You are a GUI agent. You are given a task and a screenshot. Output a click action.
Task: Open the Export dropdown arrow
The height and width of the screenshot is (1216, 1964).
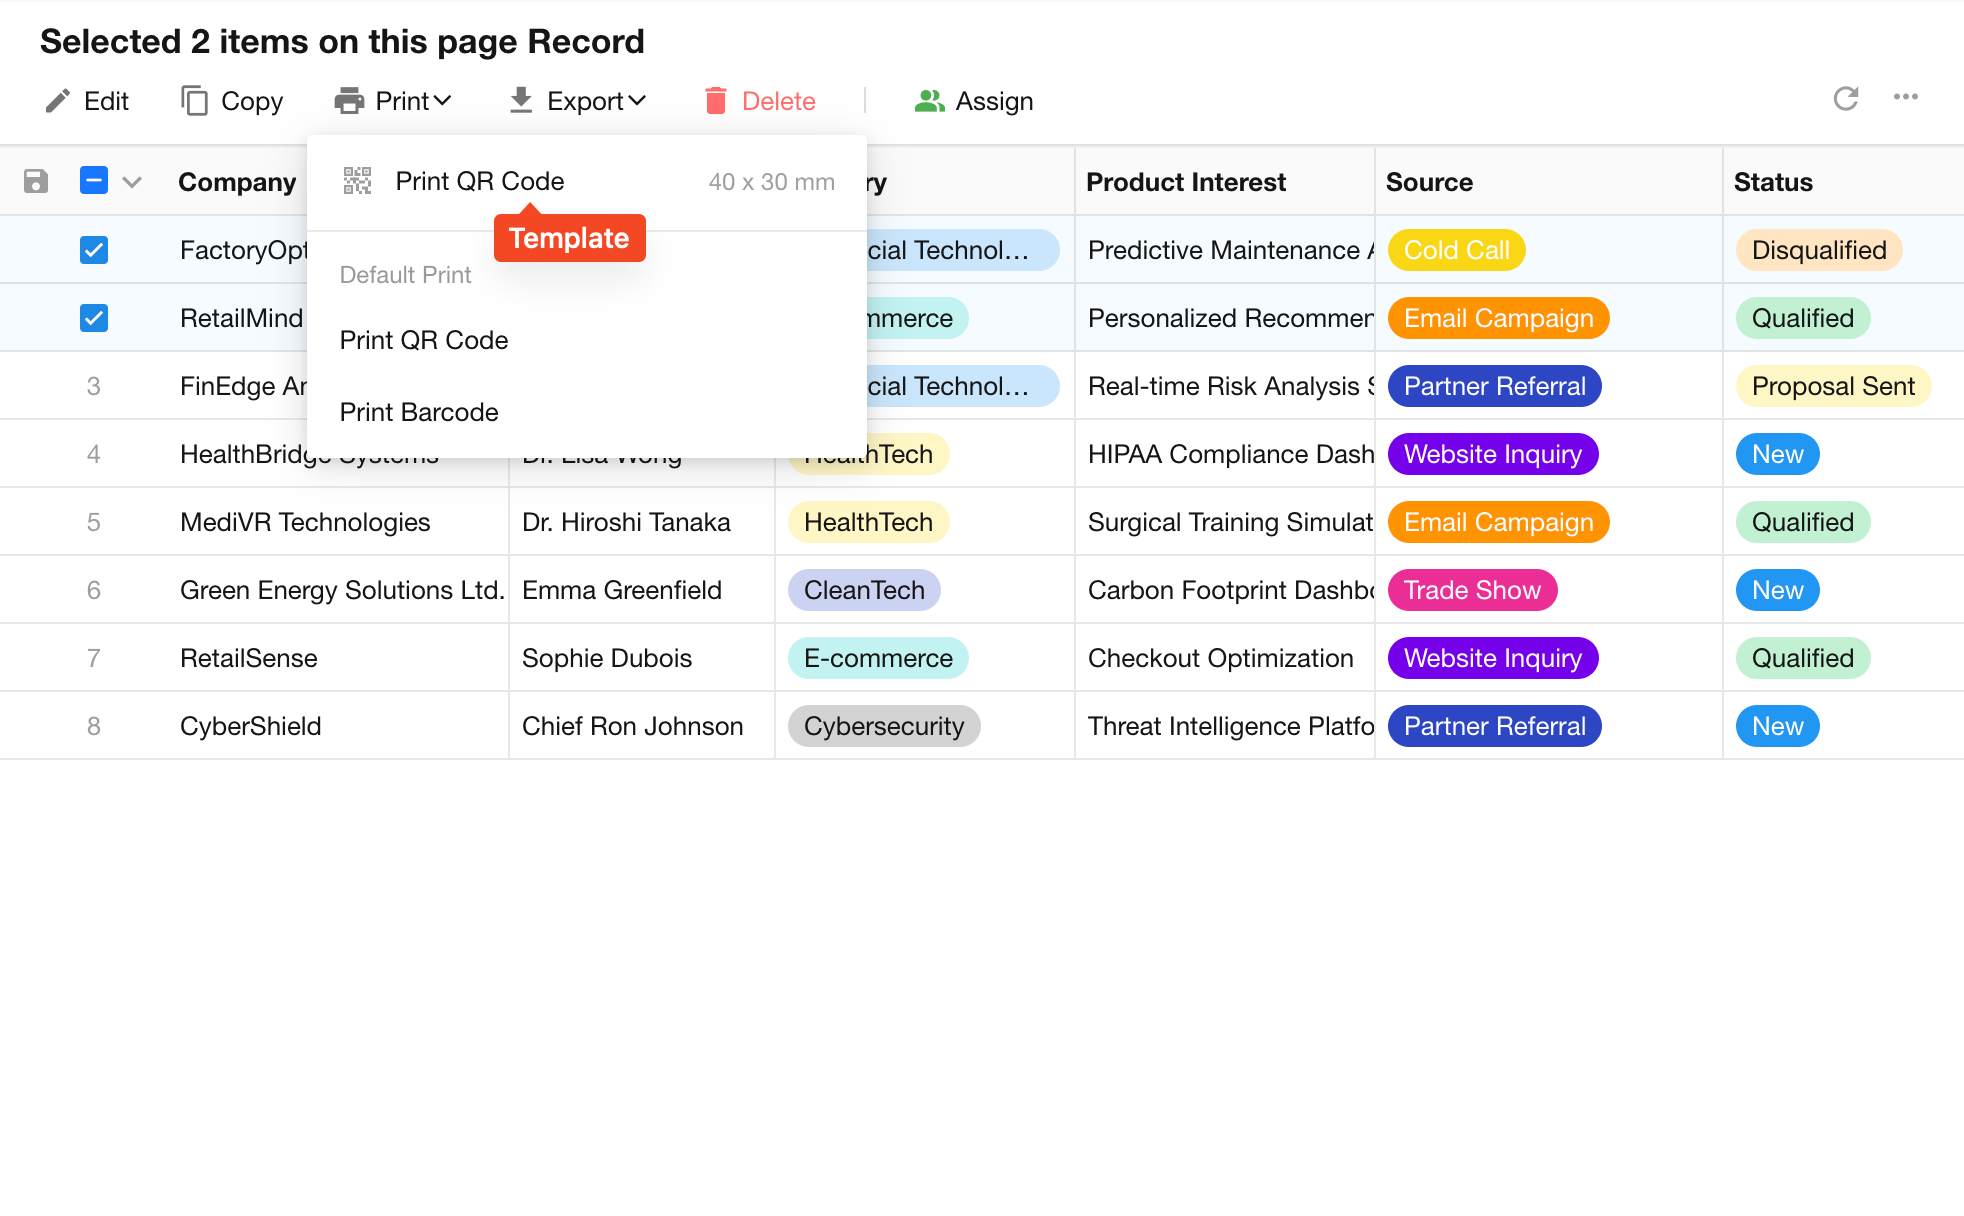pyautogui.click(x=637, y=101)
